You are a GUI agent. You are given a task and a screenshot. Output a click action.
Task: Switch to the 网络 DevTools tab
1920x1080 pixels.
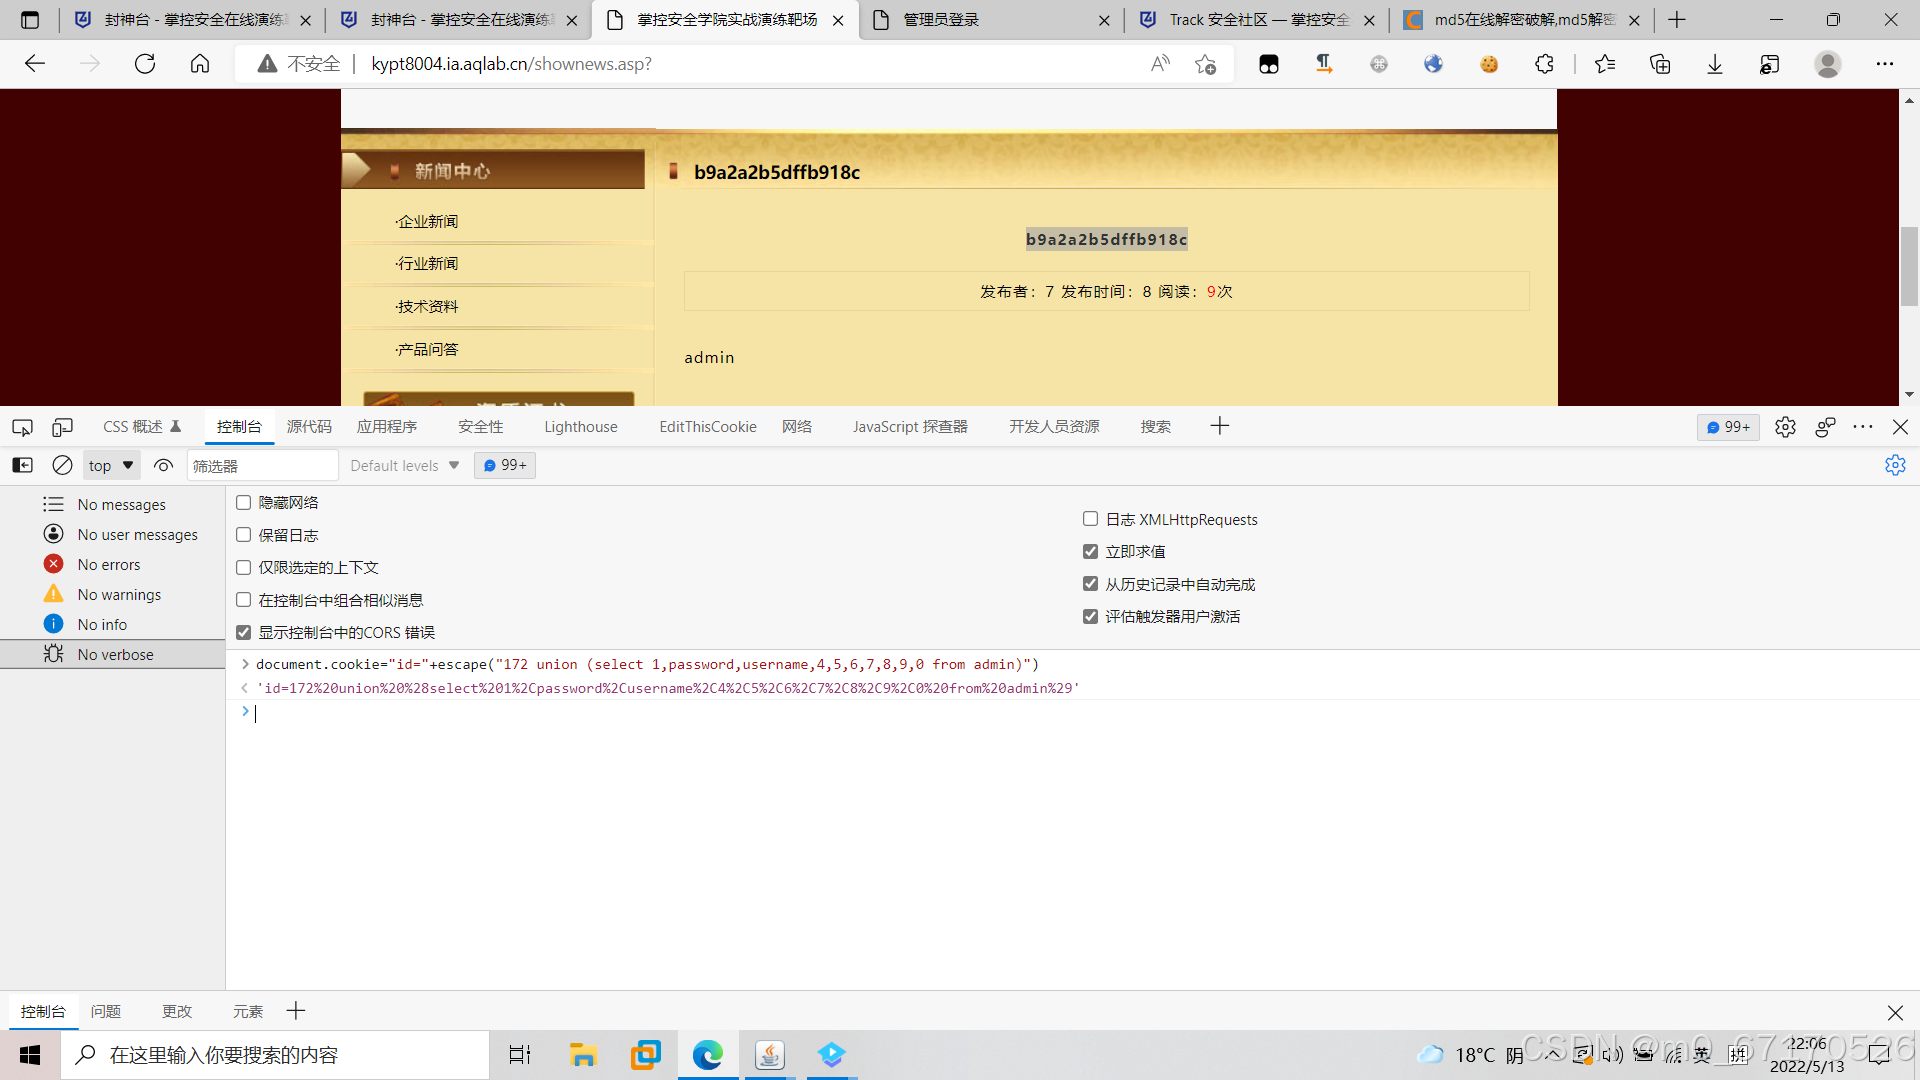tap(797, 427)
